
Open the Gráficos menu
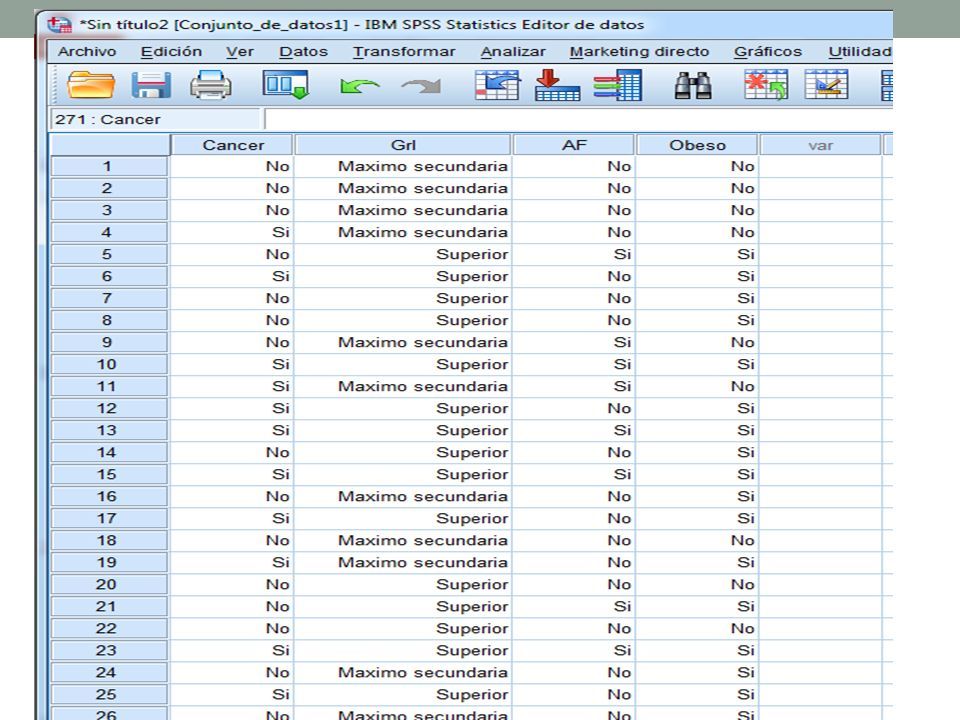pyautogui.click(x=768, y=51)
